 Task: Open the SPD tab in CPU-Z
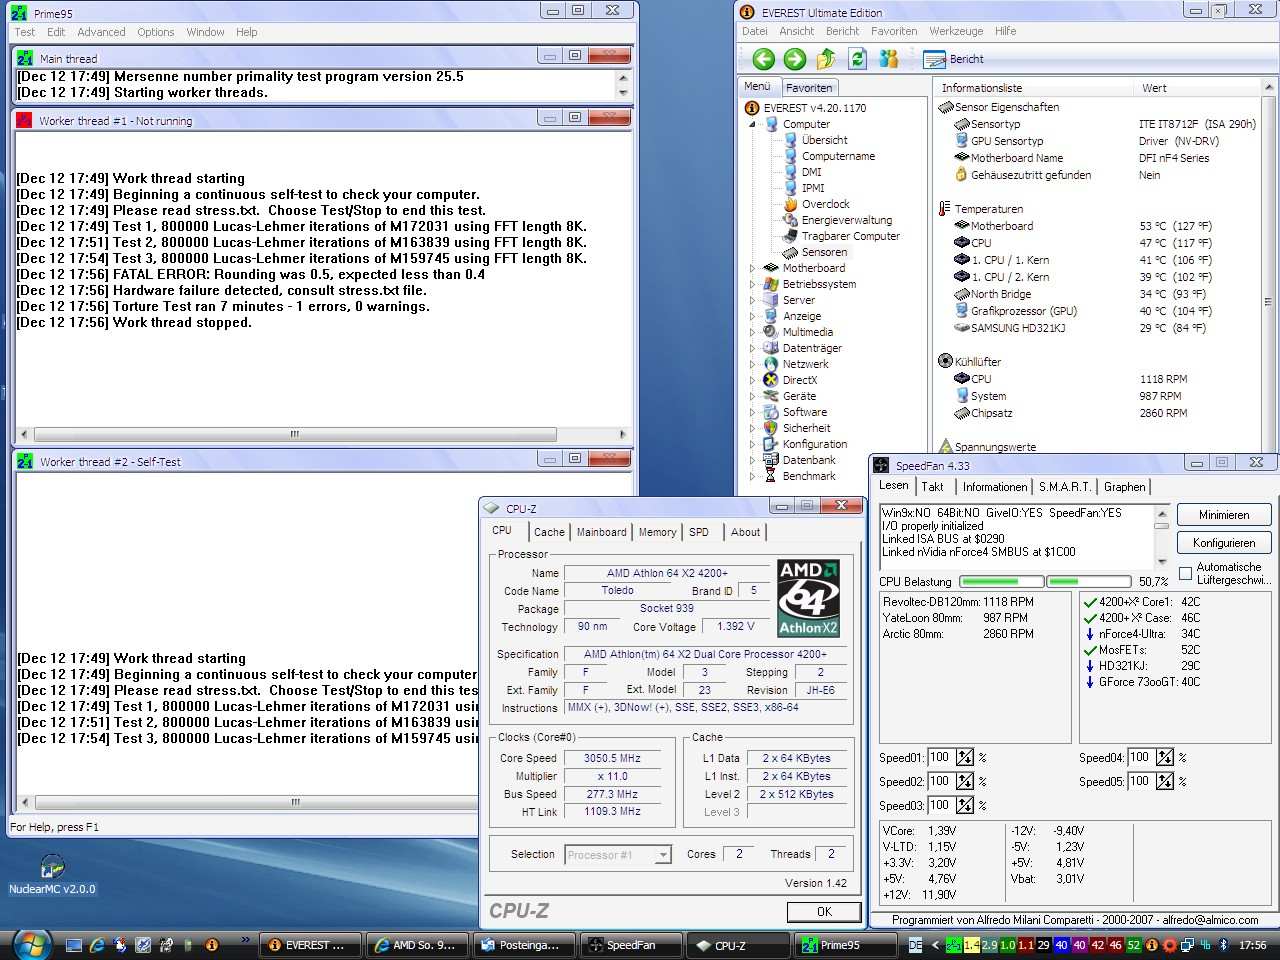[x=699, y=532]
